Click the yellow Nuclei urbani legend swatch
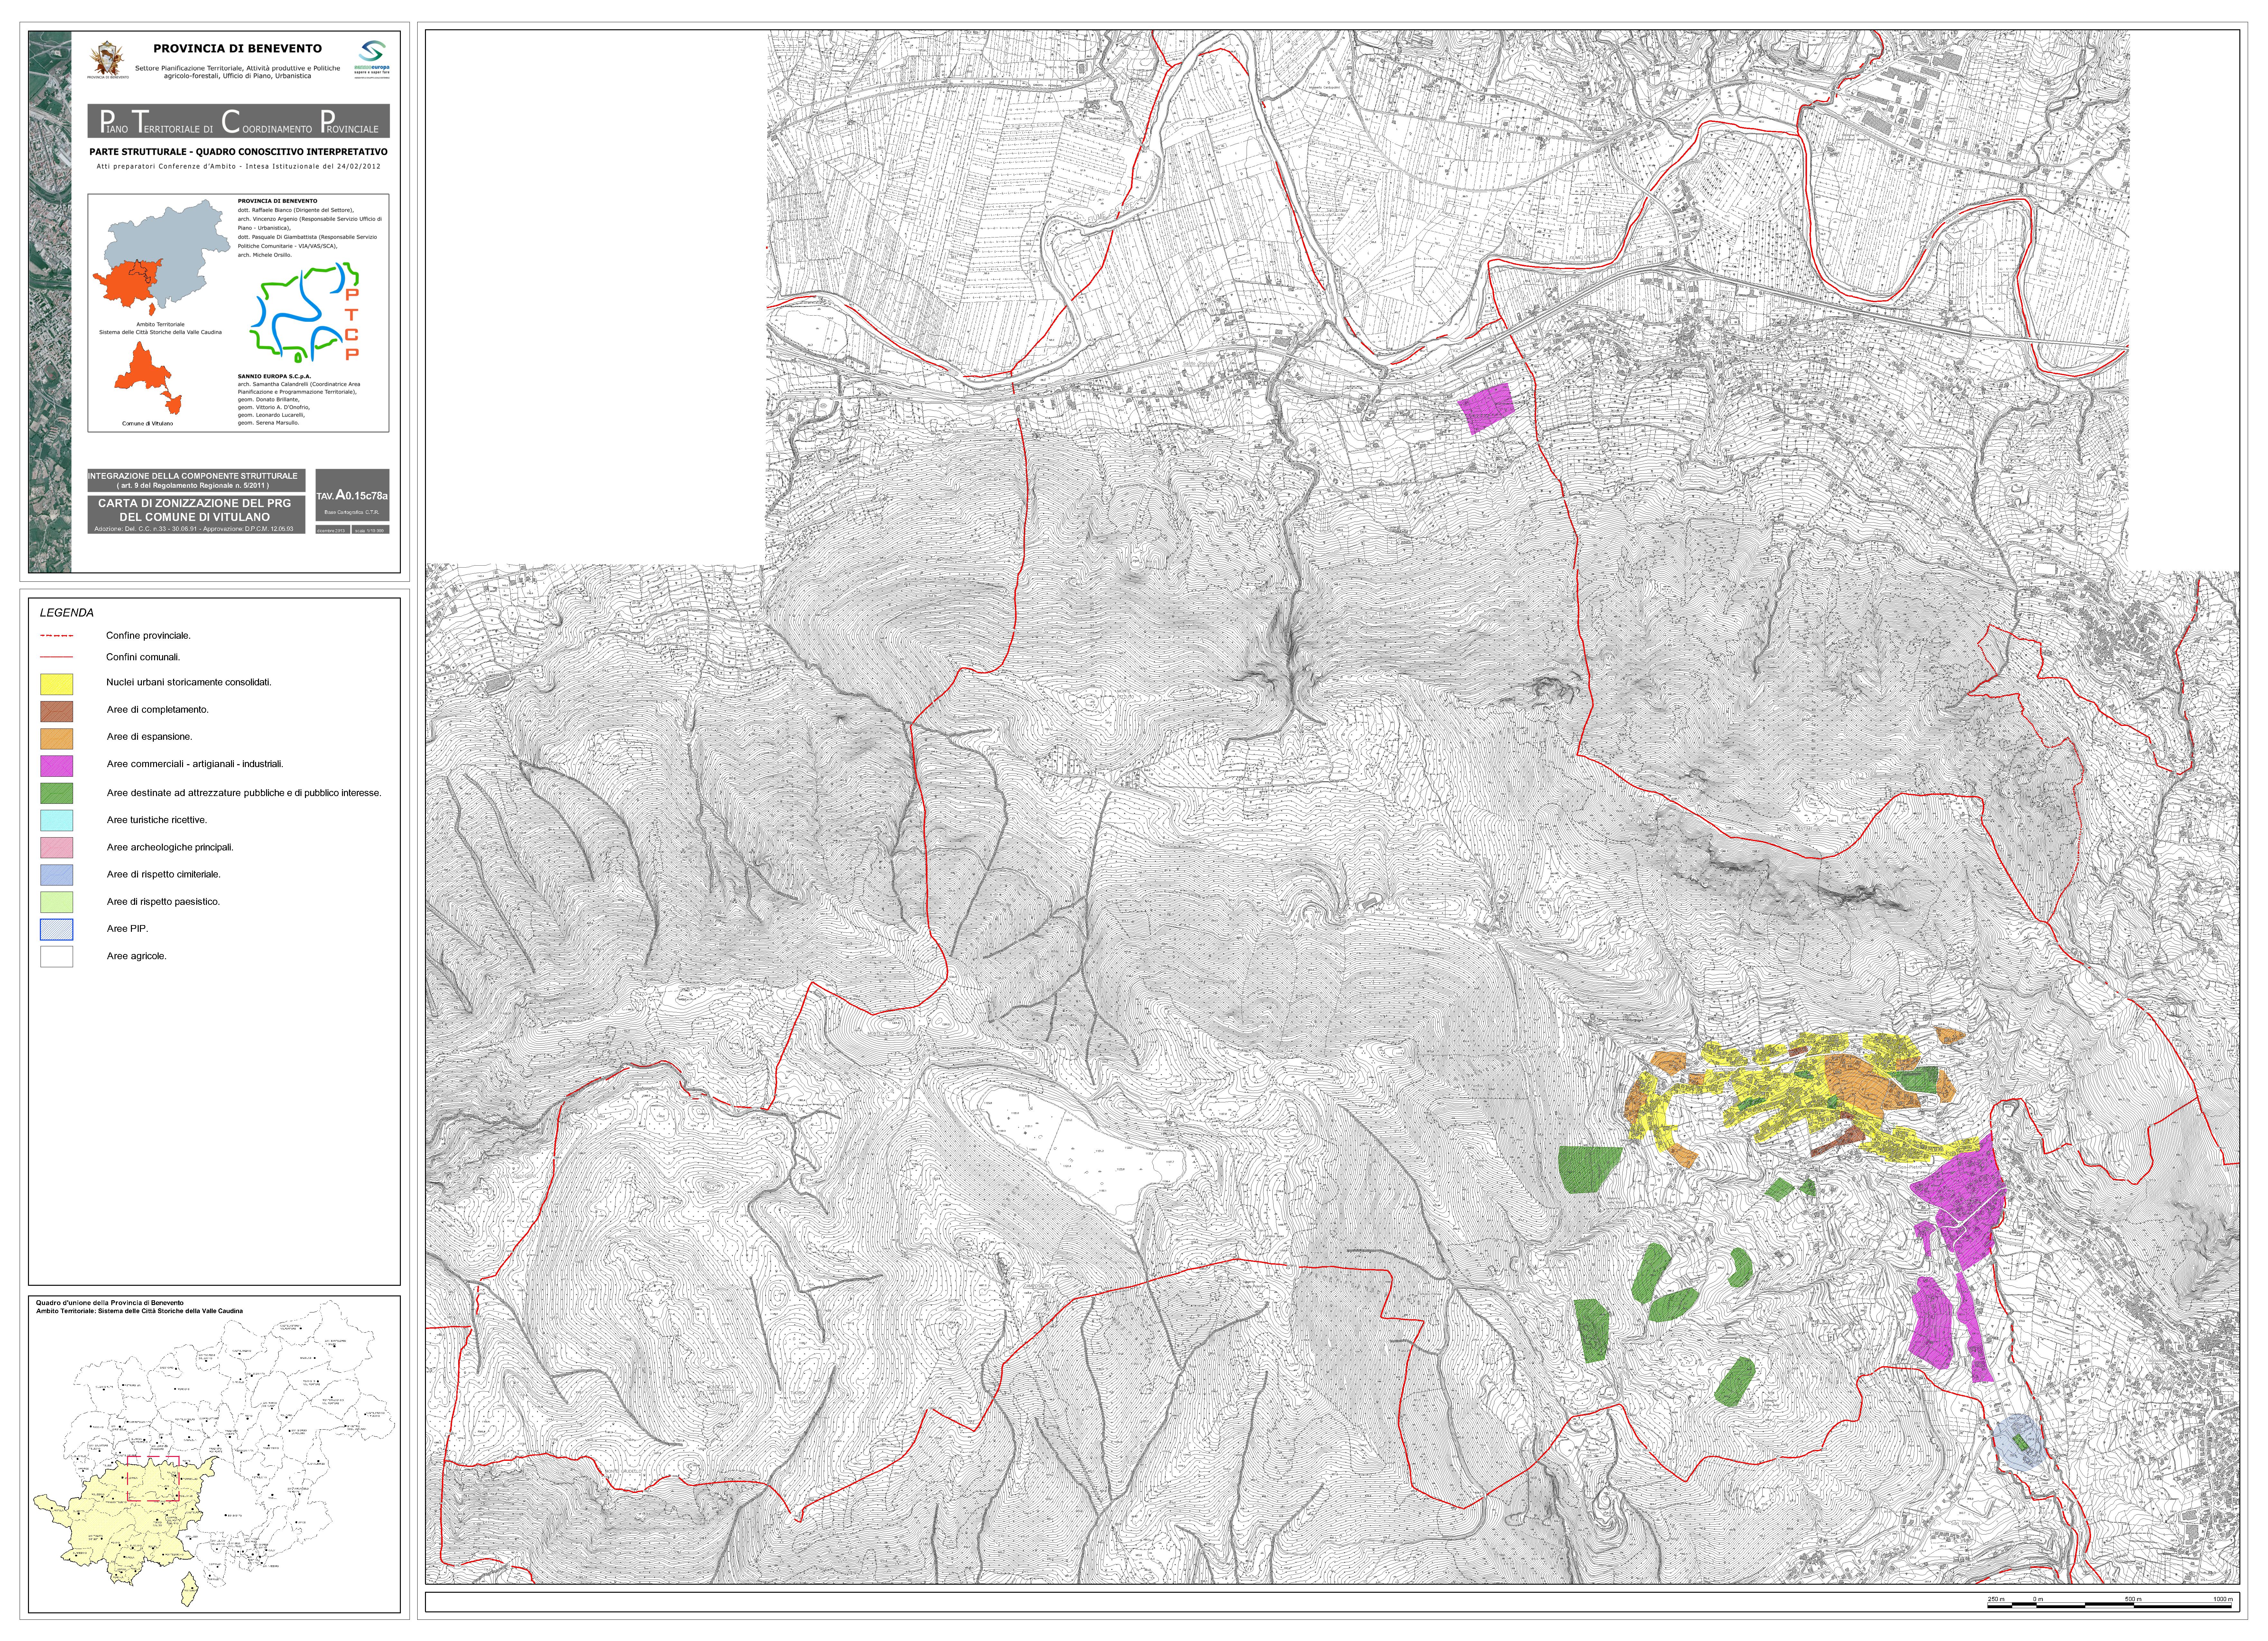 57,684
